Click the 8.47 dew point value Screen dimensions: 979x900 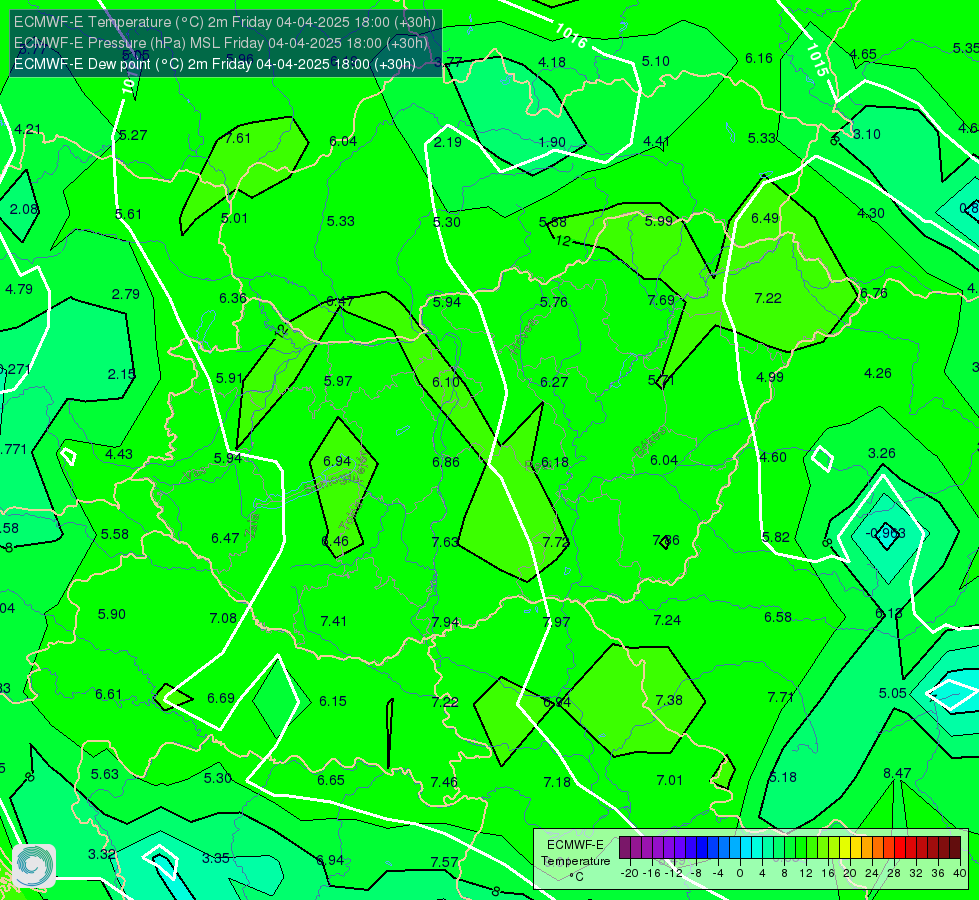tap(897, 773)
